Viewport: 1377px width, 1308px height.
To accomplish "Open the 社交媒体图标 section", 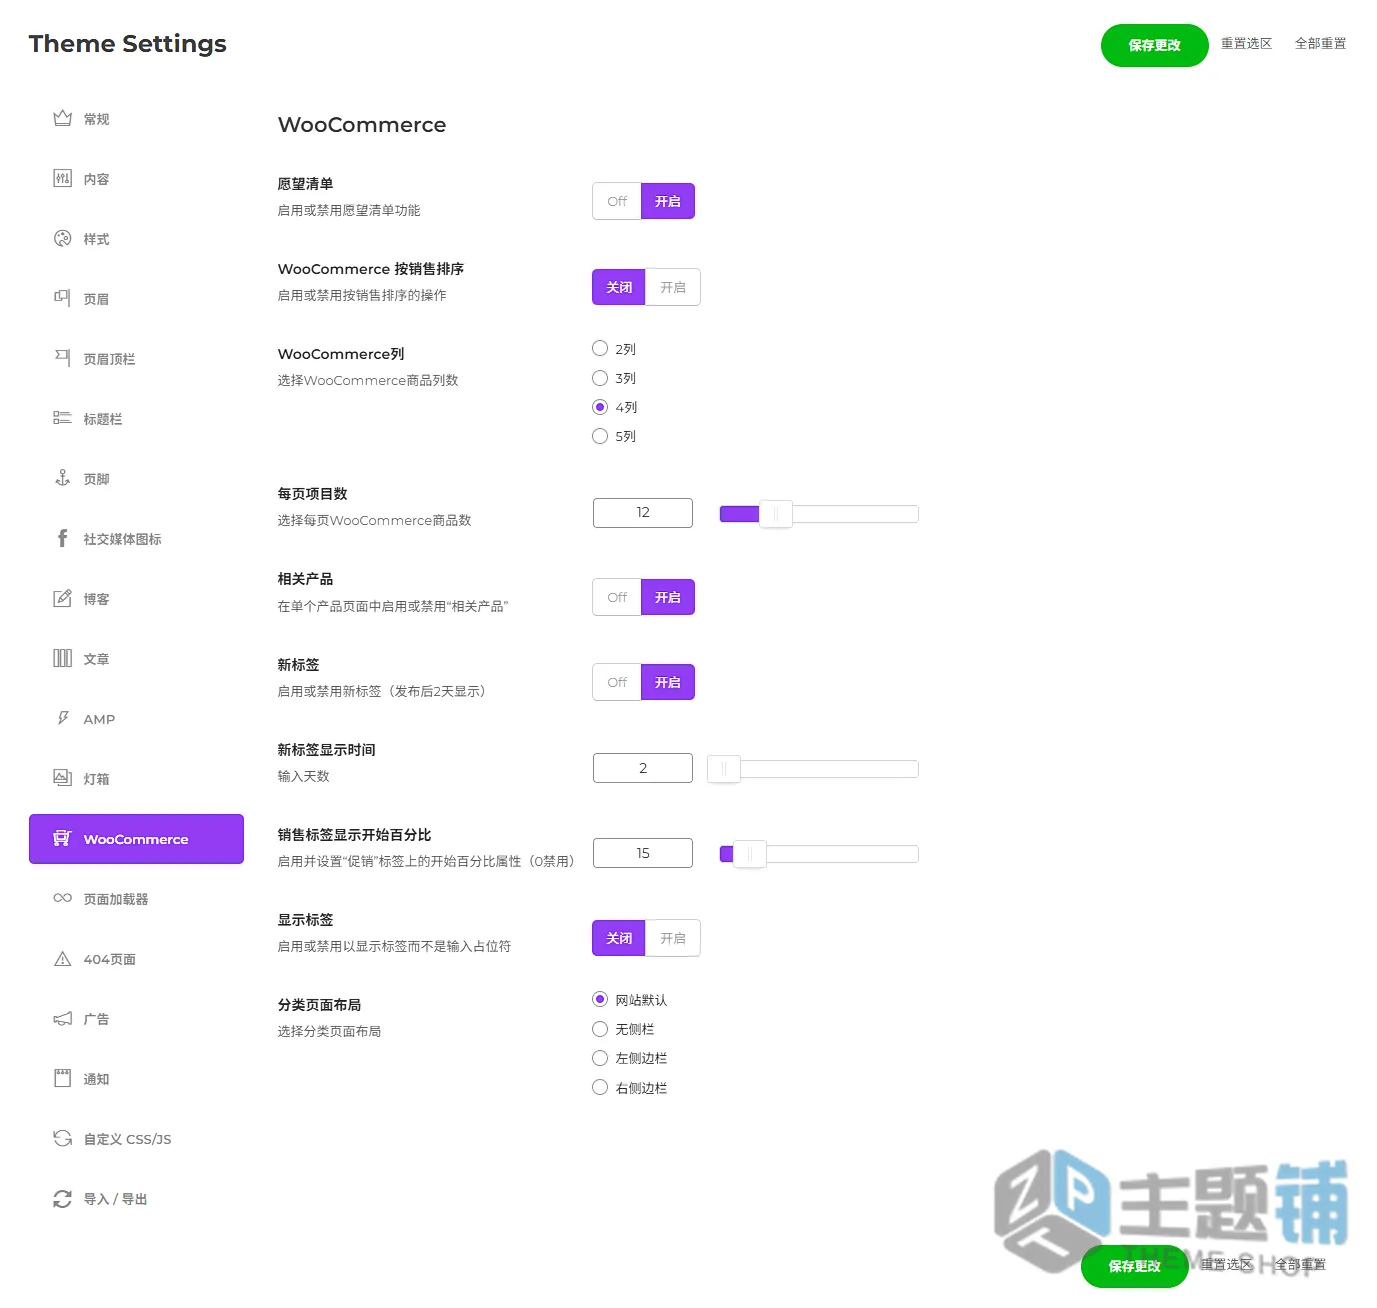I will coord(136,539).
